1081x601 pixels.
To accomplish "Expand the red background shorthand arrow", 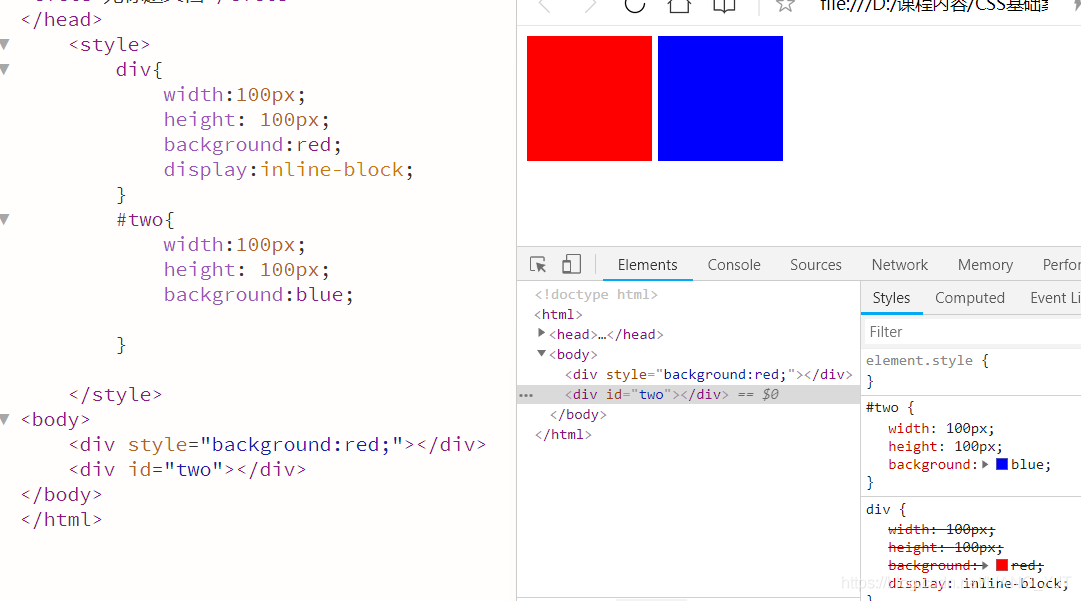I will click(985, 565).
